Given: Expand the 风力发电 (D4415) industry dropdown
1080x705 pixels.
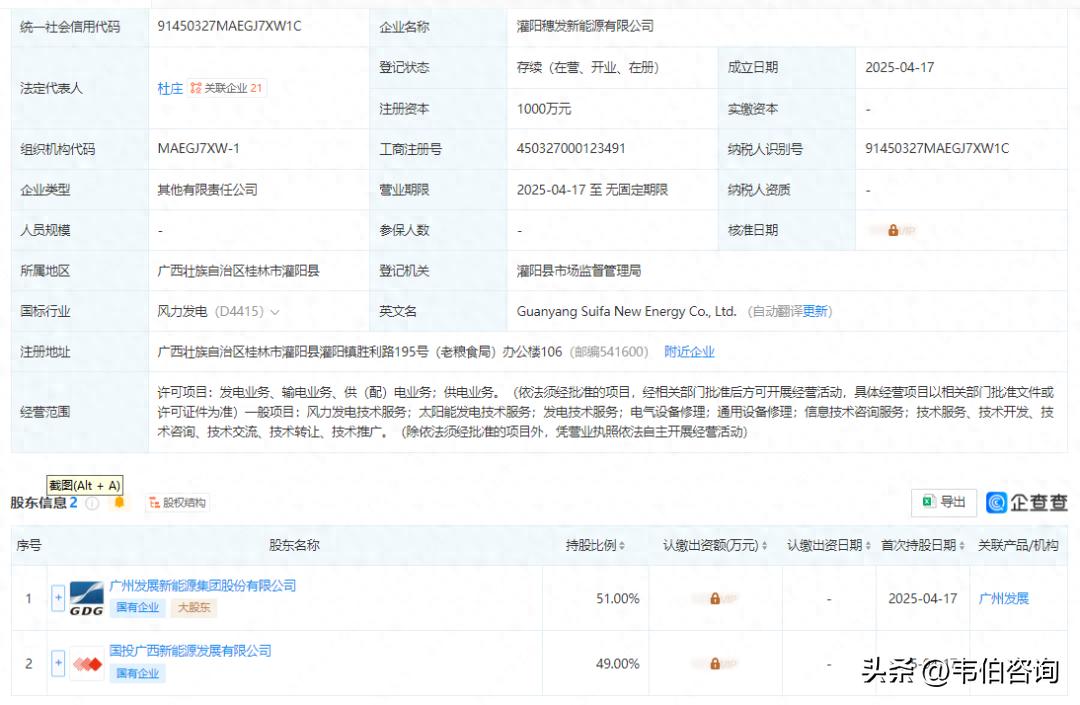Looking at the screenshot, I should 275,312.
